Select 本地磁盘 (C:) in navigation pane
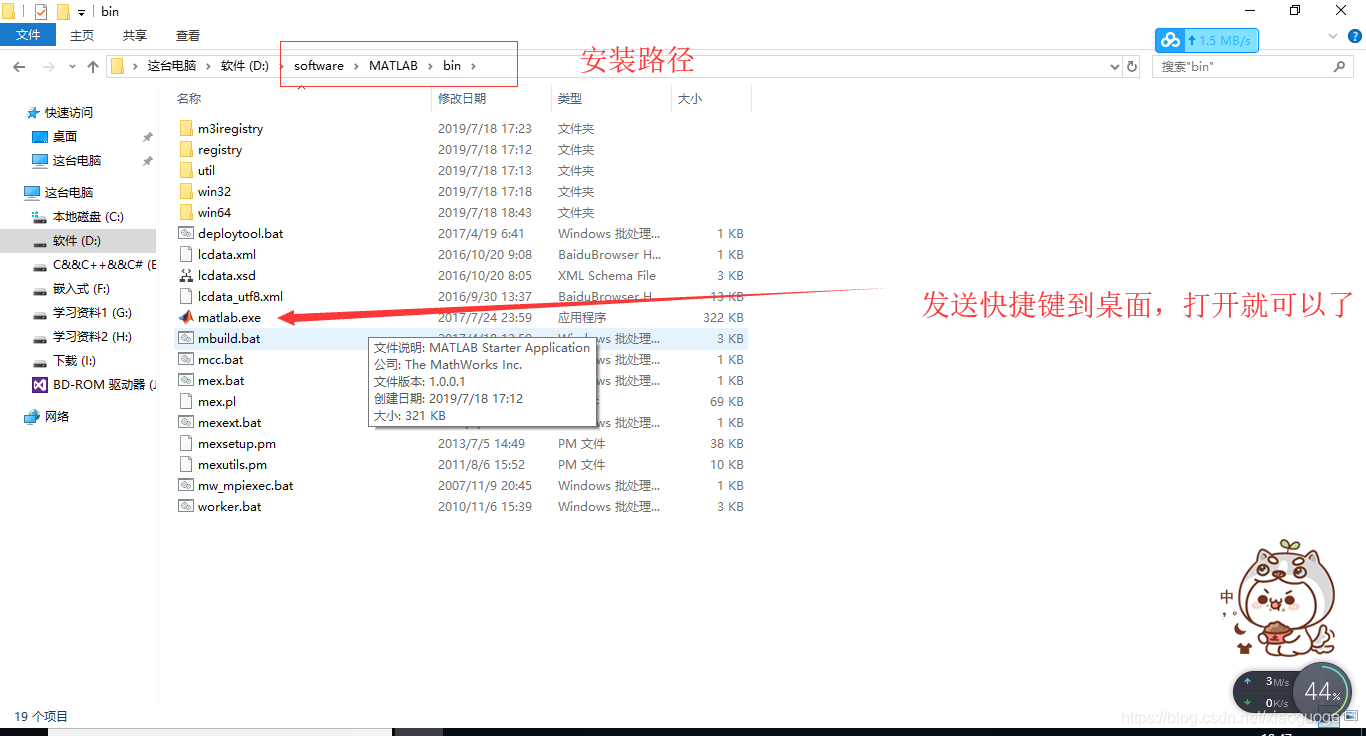This screenshot has height=736, width=1366. [88, 216]
